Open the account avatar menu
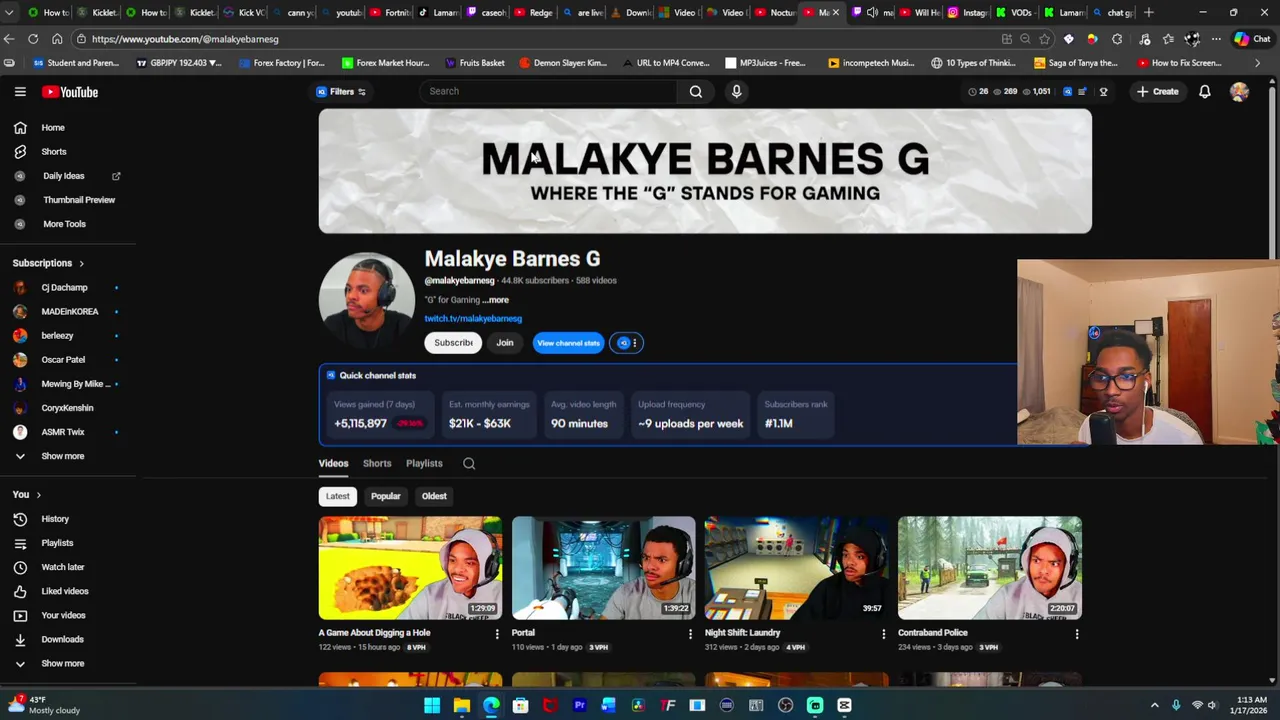This screenshot has height=720, width=1280. point(1239,91)
